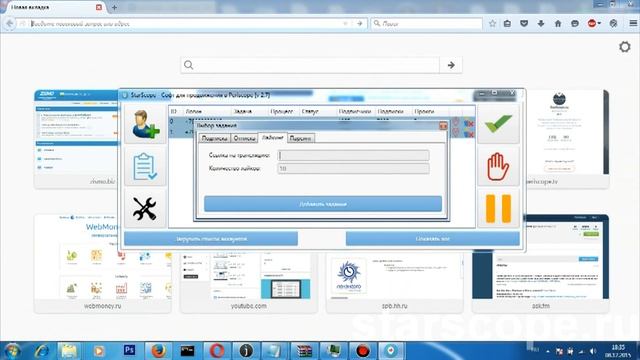
Task: Expand the ABP dropdown arrow
Action: click(x=599, y=24)
